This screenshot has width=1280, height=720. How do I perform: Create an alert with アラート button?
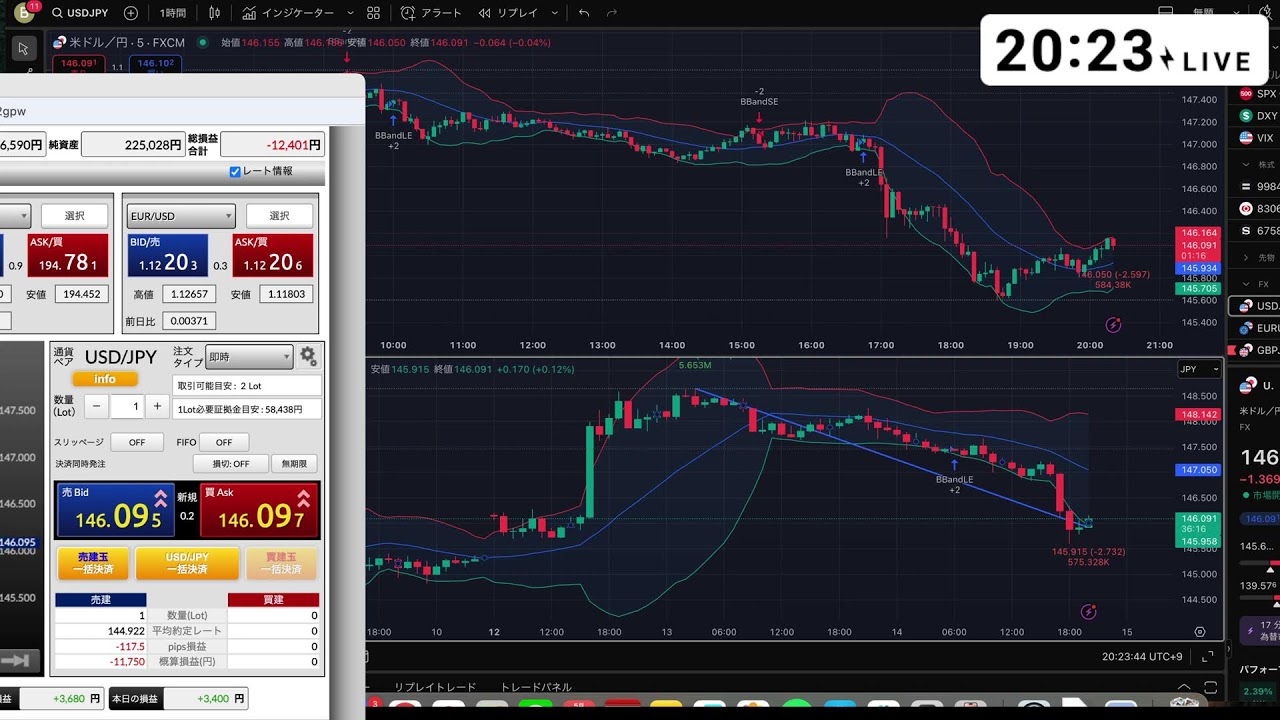pos(431,13)
